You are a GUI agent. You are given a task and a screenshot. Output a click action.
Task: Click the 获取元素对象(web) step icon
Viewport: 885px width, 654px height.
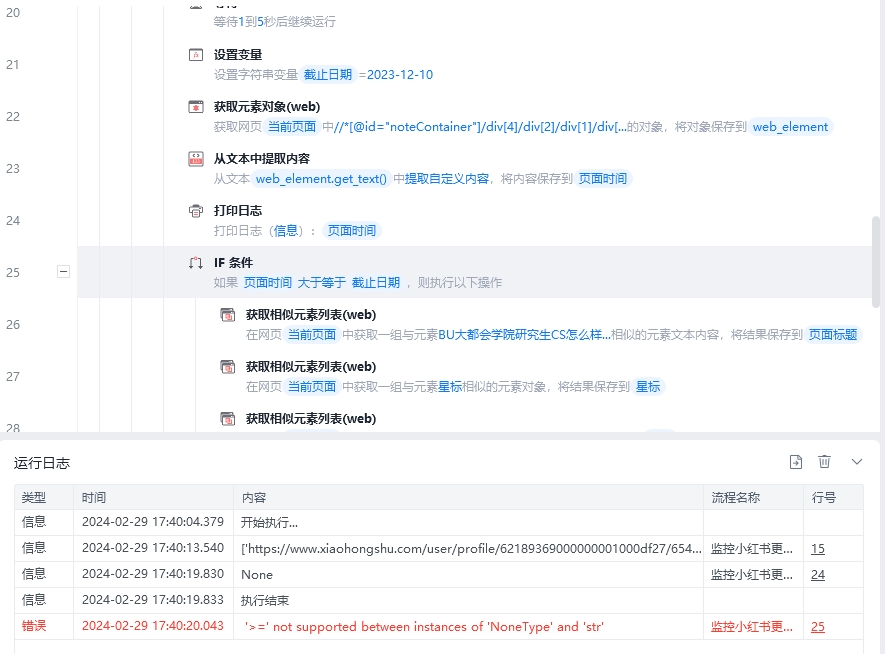click(196, 107)
